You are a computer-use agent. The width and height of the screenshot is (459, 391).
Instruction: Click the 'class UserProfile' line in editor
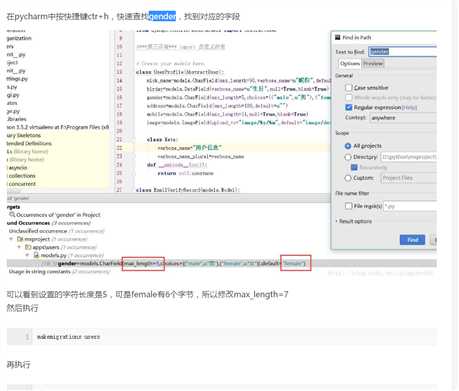click(180, 72)
